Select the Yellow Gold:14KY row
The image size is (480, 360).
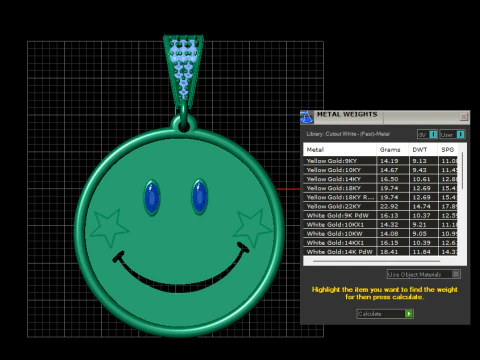pos(380,179)
